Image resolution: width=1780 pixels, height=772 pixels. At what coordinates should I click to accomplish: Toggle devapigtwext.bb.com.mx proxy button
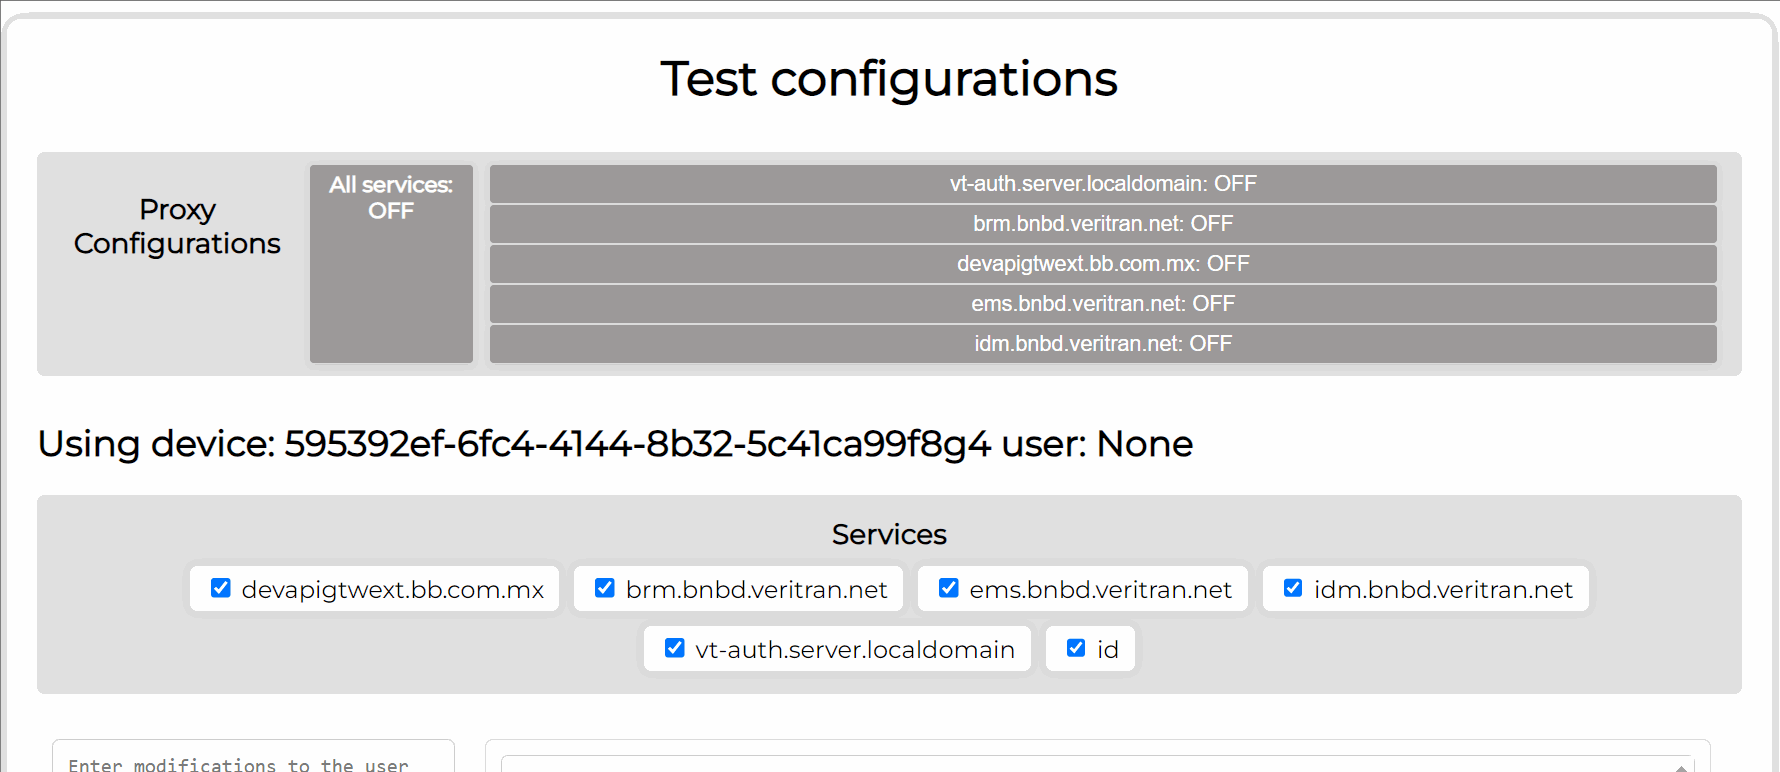click(1102, 264)
